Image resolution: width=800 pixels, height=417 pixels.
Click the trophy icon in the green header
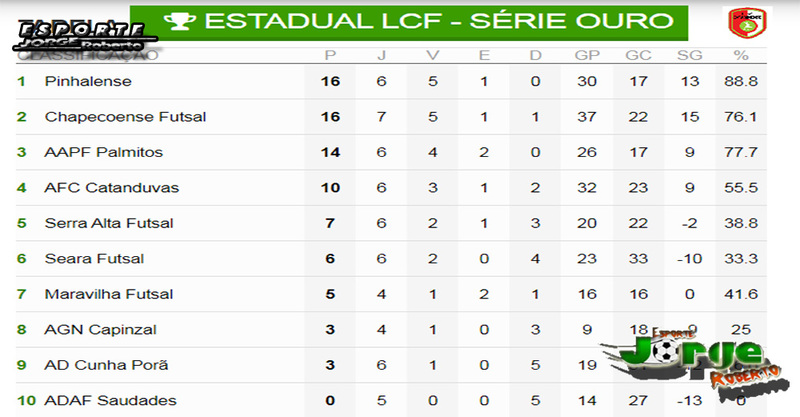[x=180, y=21]
